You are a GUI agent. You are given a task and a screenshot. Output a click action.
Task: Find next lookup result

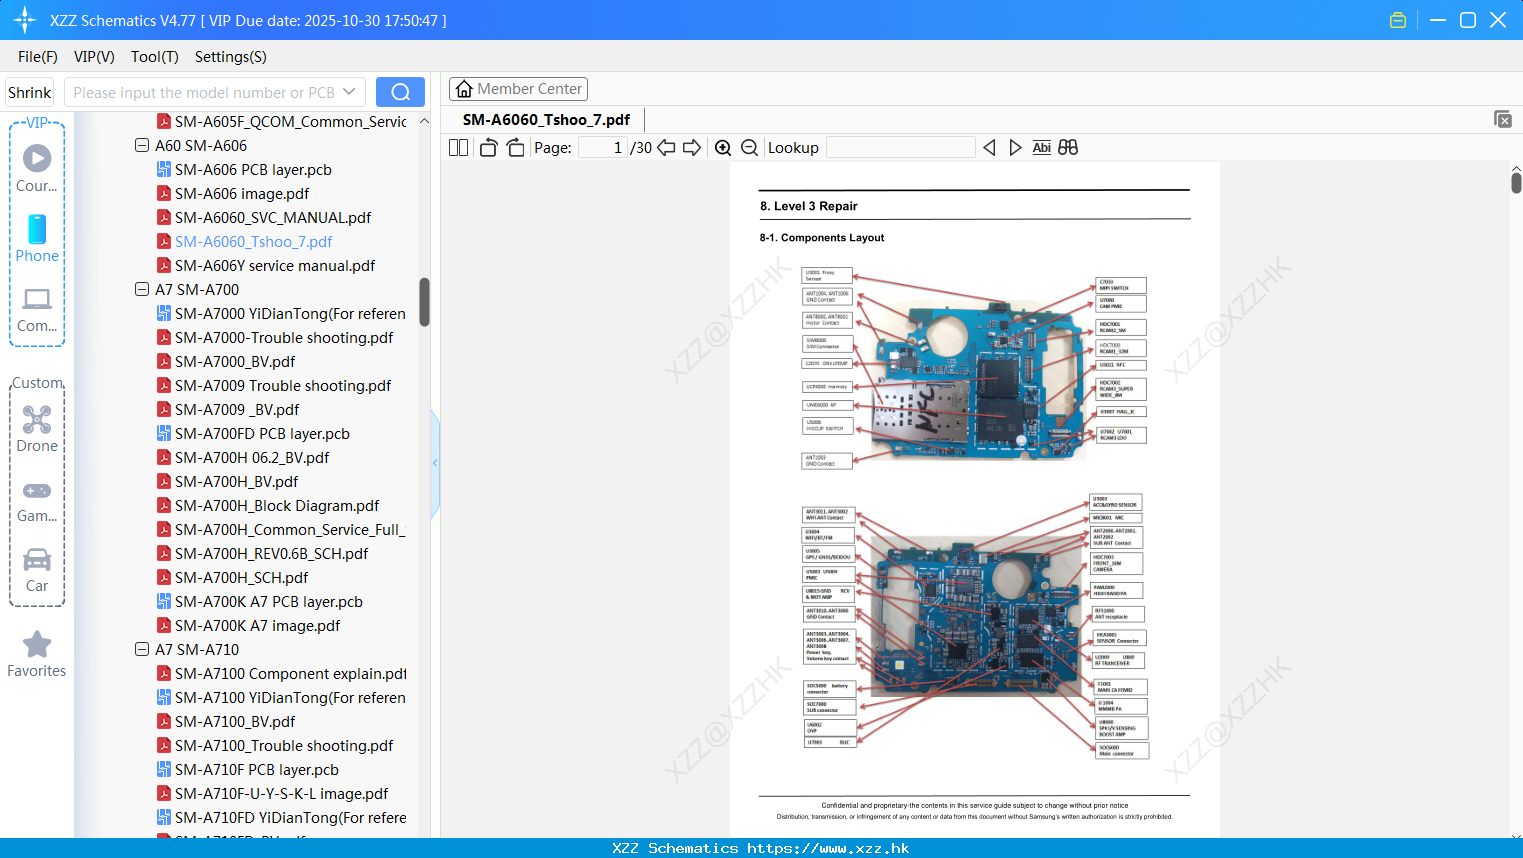click(1015, 148)
